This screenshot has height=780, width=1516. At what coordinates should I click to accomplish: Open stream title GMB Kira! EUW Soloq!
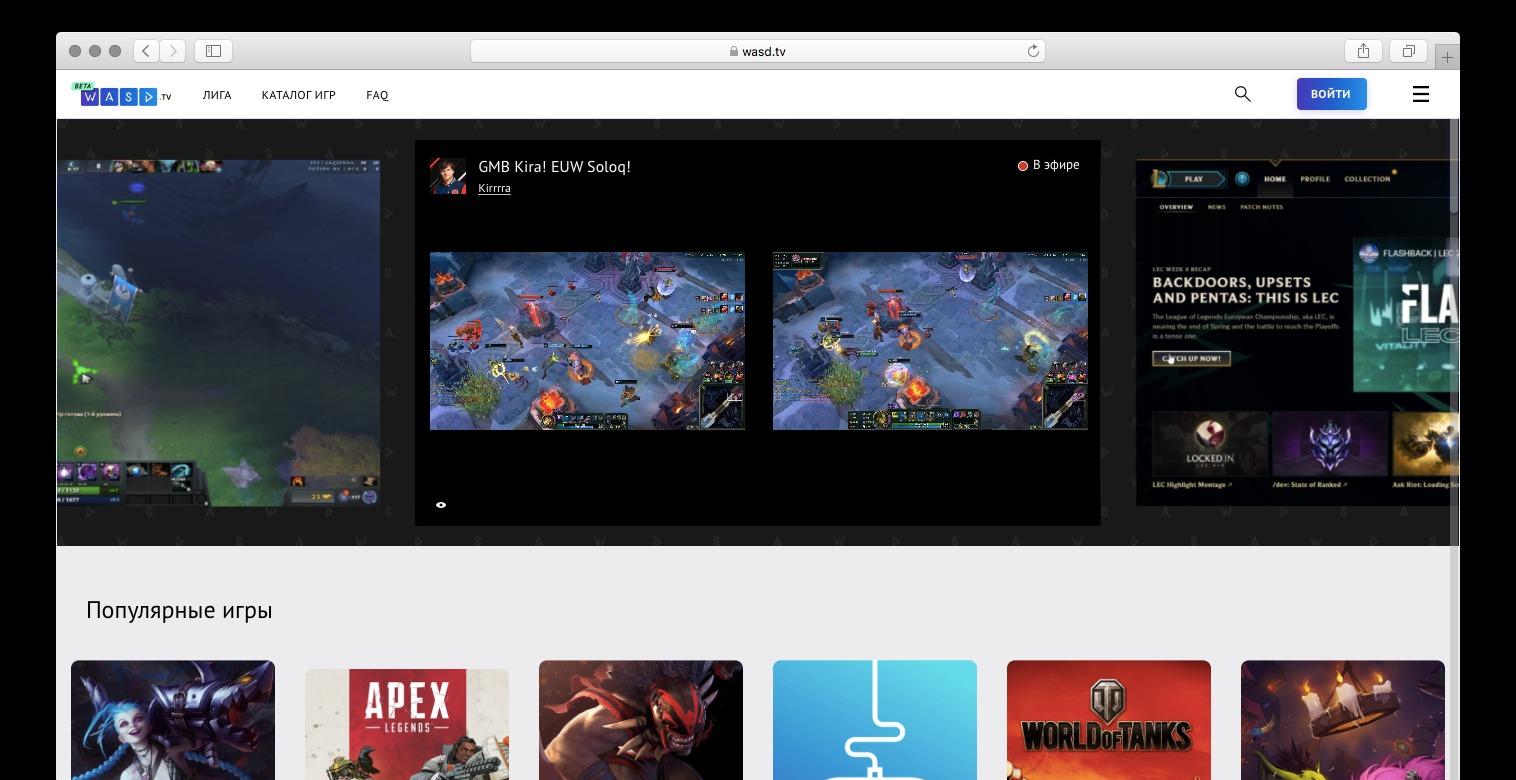tap(554, 167)
